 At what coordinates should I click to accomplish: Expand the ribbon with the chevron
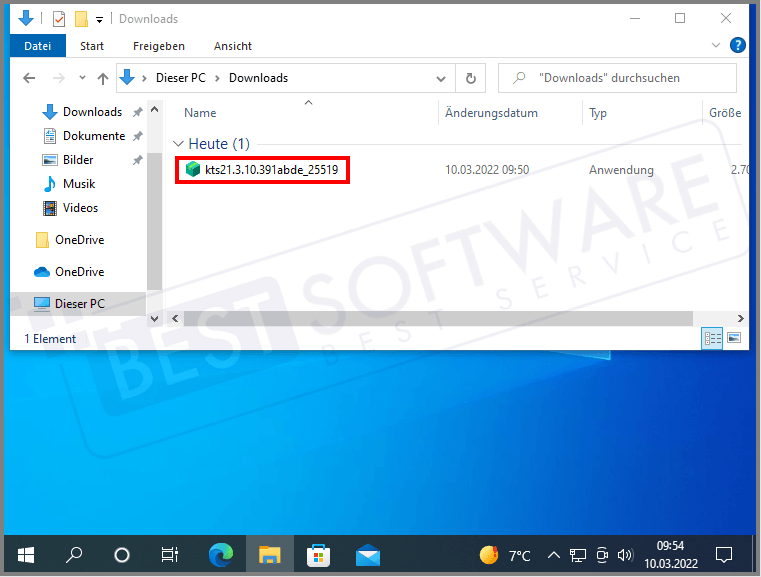[x=716, y=46]
